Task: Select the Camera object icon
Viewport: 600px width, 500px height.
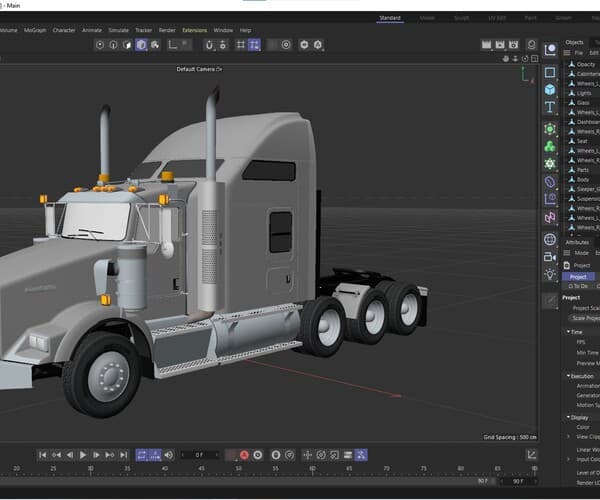Action: click(550, 257)
